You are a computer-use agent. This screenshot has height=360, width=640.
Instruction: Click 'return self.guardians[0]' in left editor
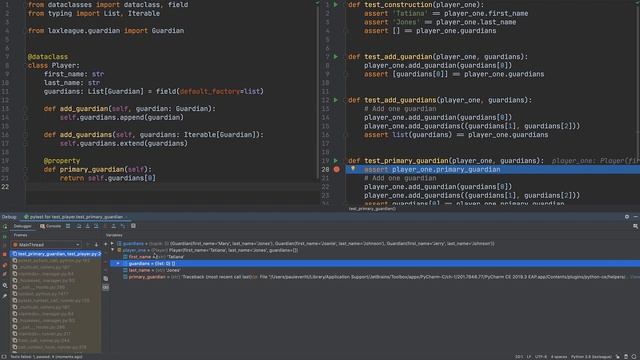(x=107, y=178)
